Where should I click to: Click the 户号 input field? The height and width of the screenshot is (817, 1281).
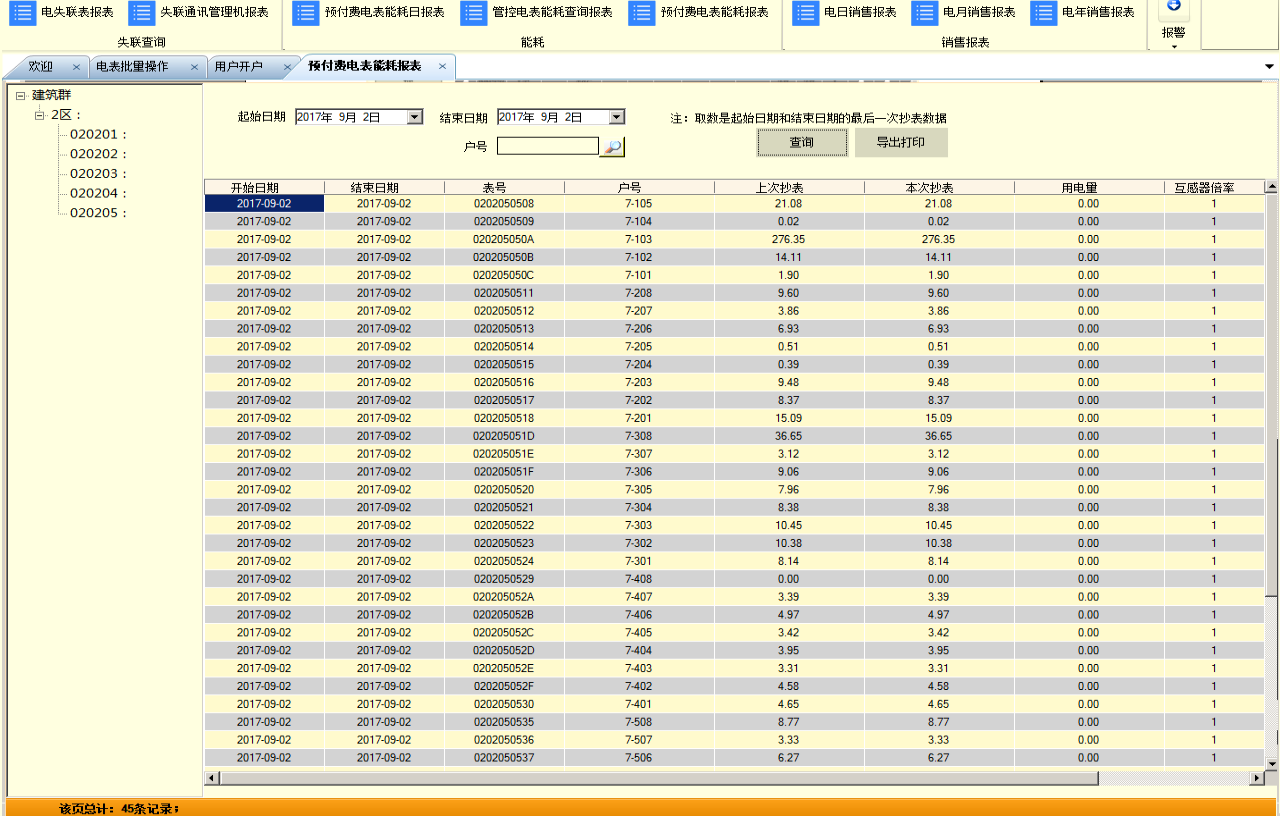click(547, 146)
